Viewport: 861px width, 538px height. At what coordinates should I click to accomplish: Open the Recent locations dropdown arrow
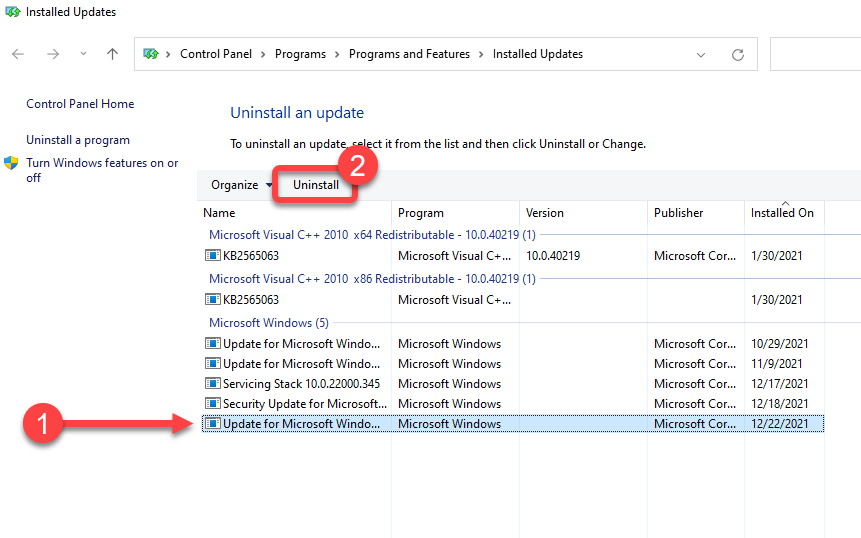(83, 54)
